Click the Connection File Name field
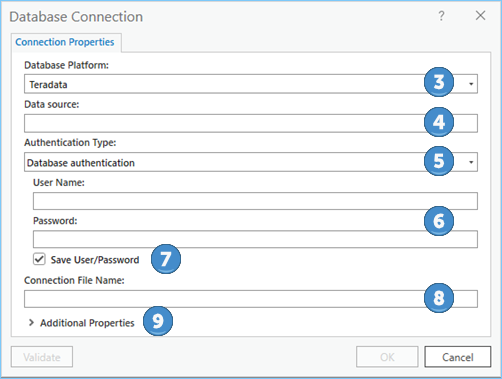 [x=251, y=299]
